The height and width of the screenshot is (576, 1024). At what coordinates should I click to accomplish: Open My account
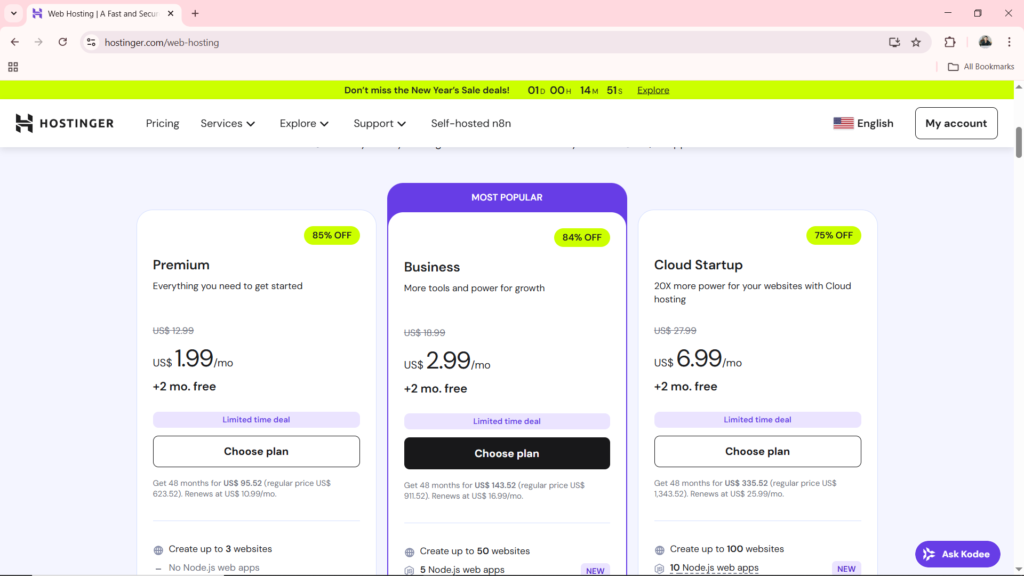(x=956, y=122)
